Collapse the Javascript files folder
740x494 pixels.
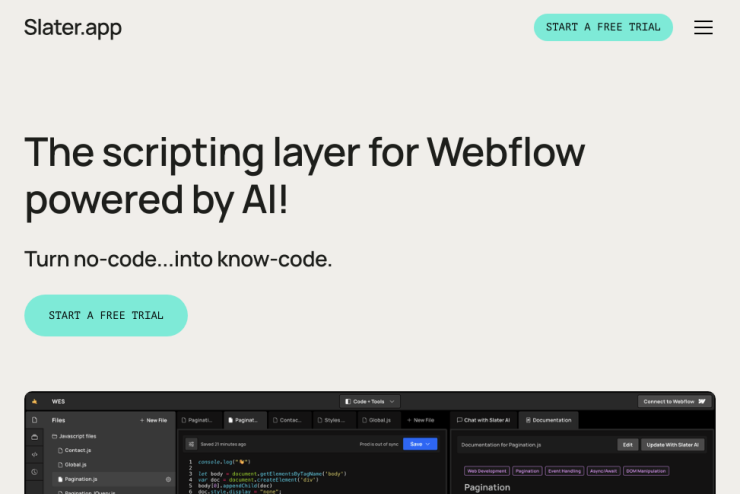pos(74,436)
